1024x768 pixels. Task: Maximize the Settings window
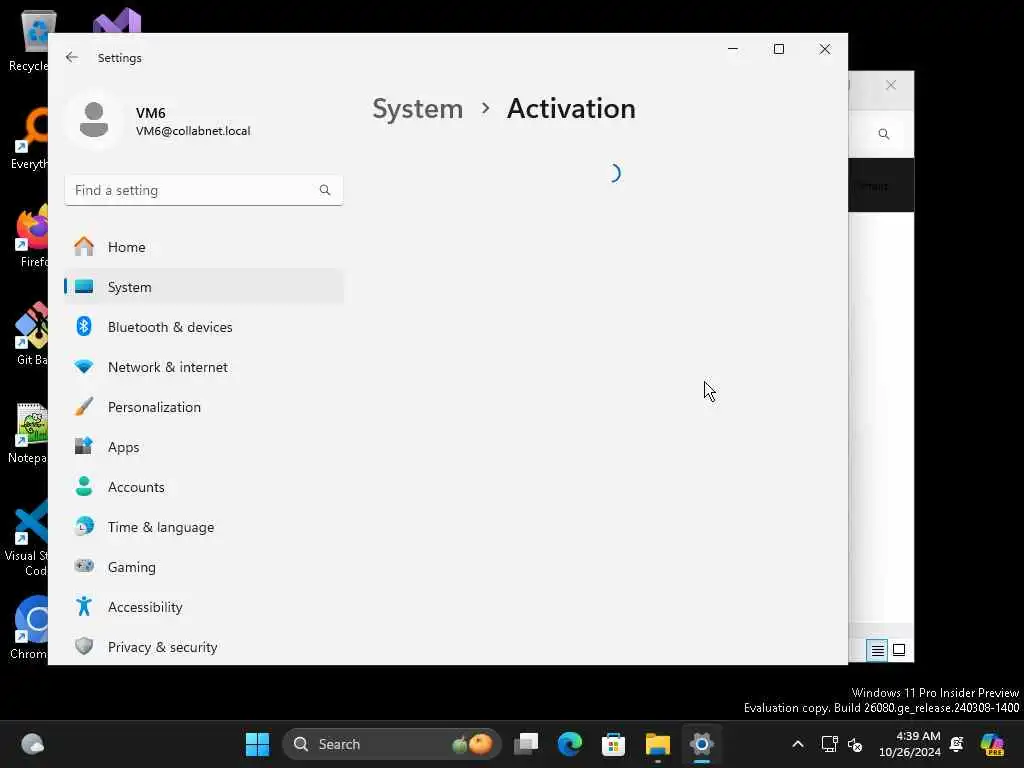point(778,49)
